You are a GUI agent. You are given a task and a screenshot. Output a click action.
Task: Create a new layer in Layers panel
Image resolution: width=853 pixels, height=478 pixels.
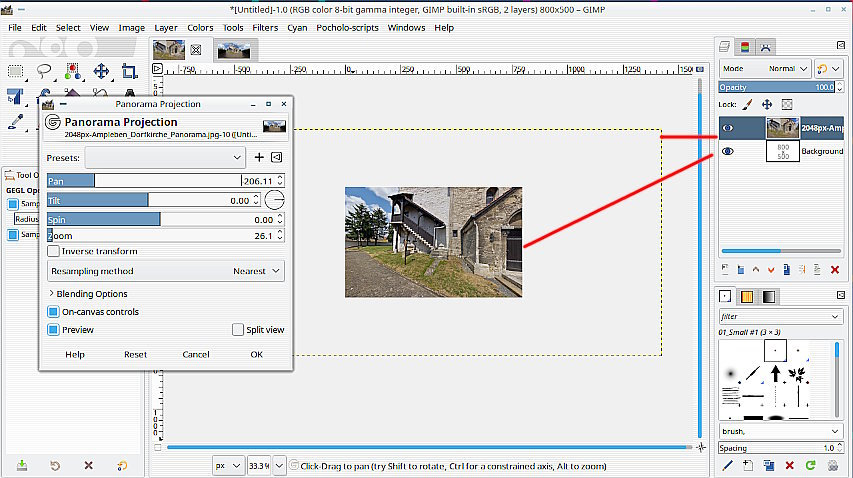[x=725, y=269]
